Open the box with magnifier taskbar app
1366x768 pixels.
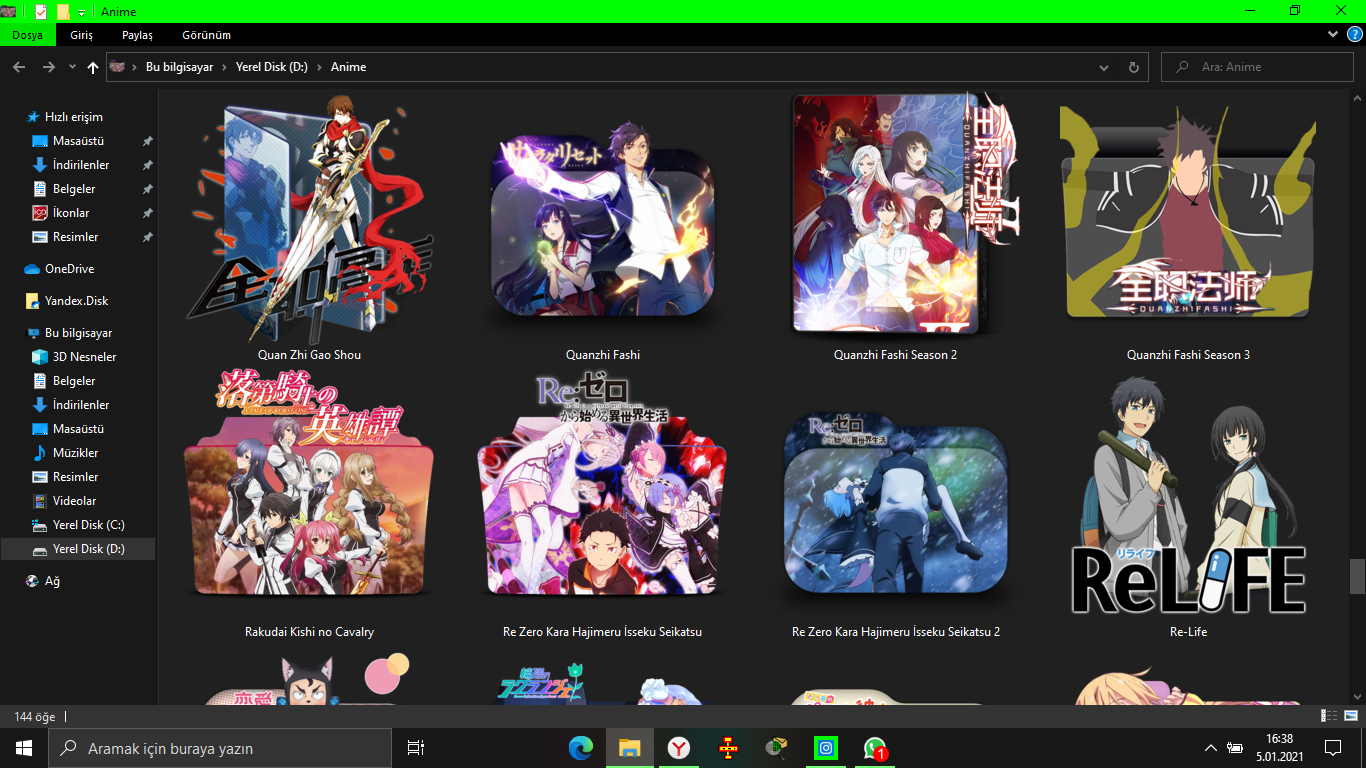(x=776, y=748)
